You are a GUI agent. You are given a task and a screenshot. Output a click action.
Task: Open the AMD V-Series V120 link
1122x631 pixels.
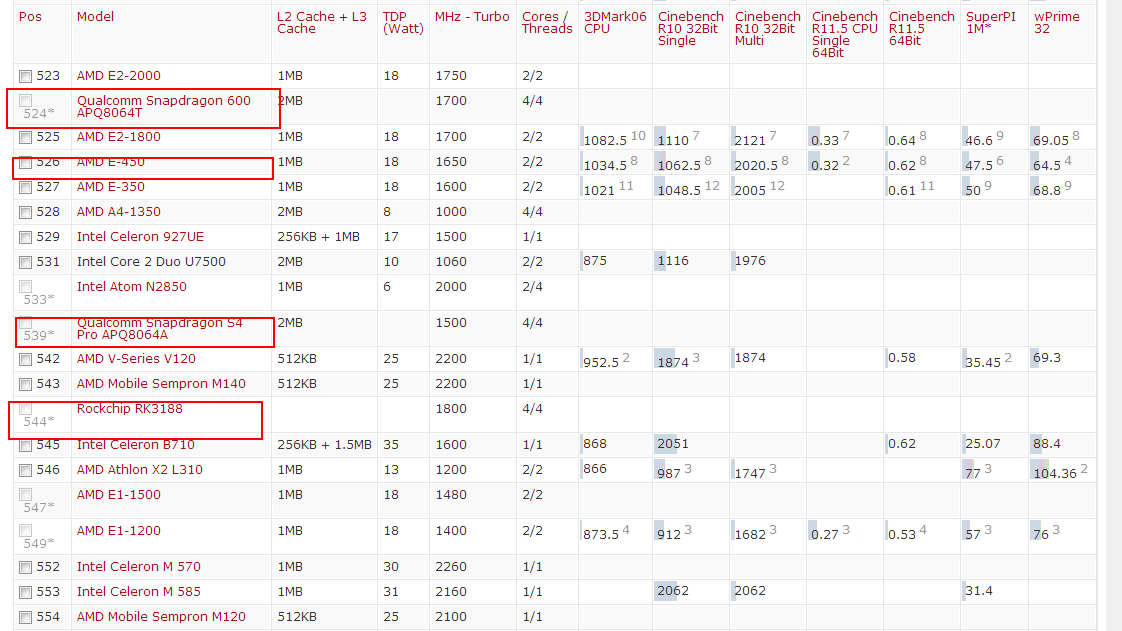click(x=136, y=359)
